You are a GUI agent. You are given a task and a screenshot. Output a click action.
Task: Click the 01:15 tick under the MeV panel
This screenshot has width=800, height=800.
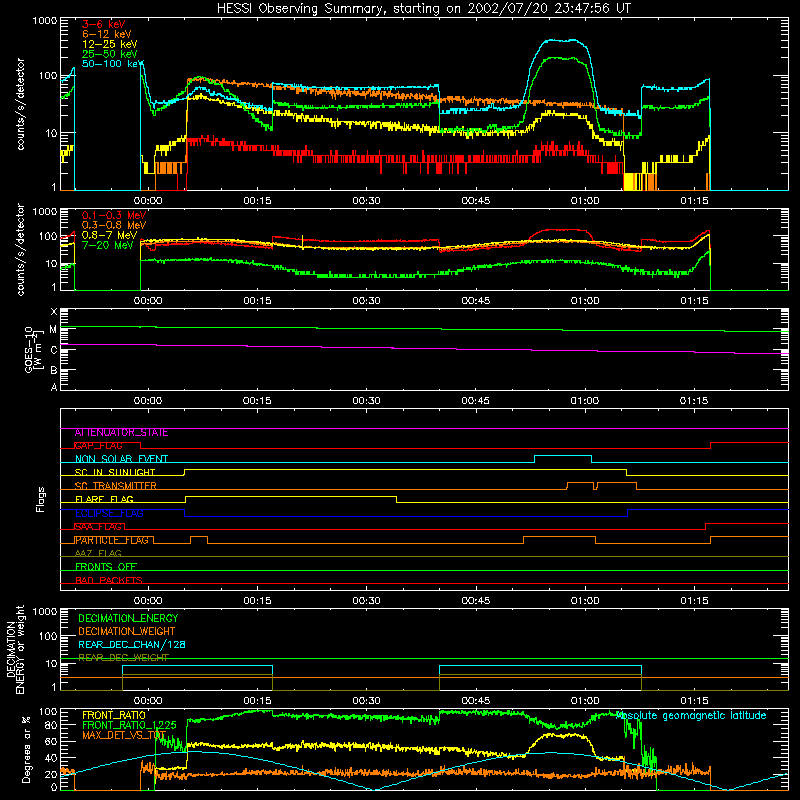694,301
